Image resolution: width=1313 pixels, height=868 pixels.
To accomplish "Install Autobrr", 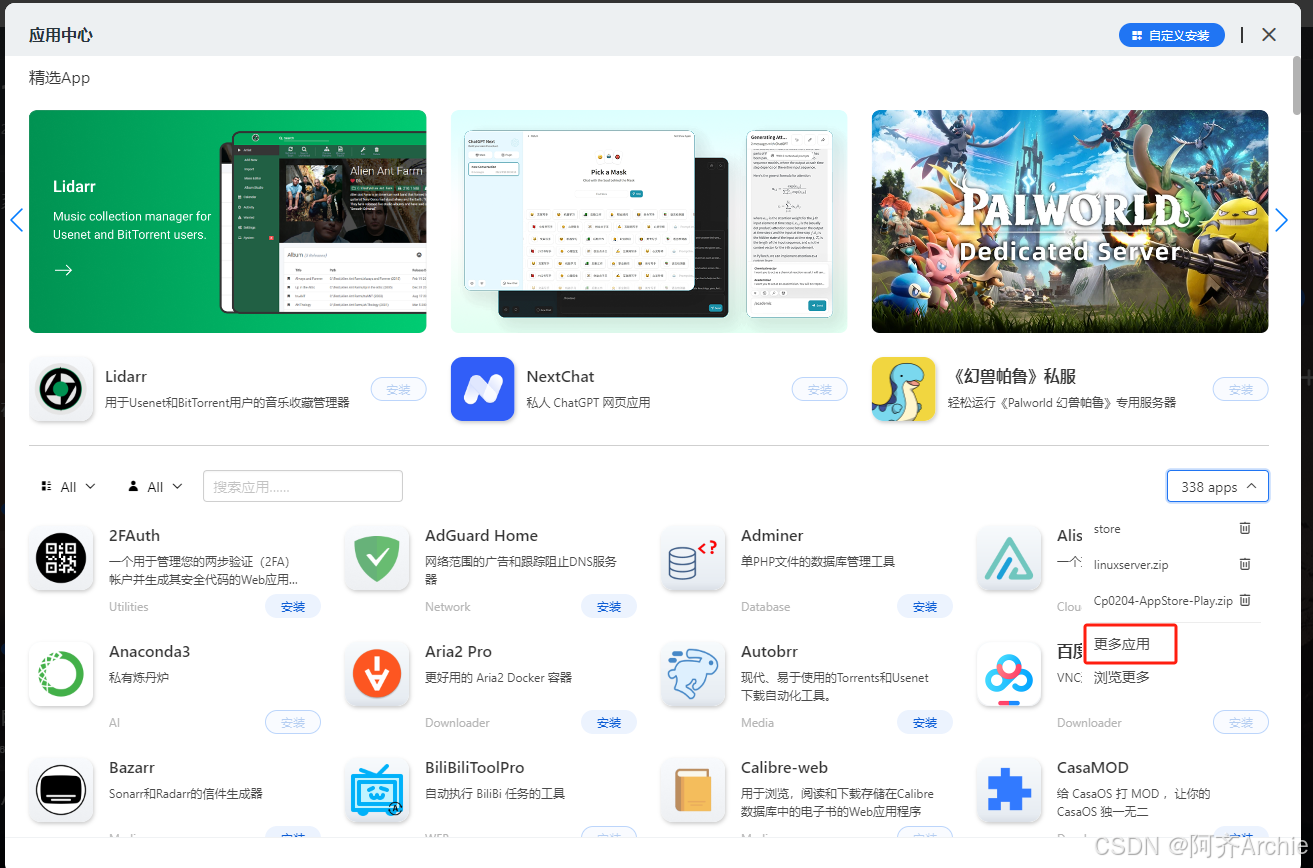I will (925, 722).
